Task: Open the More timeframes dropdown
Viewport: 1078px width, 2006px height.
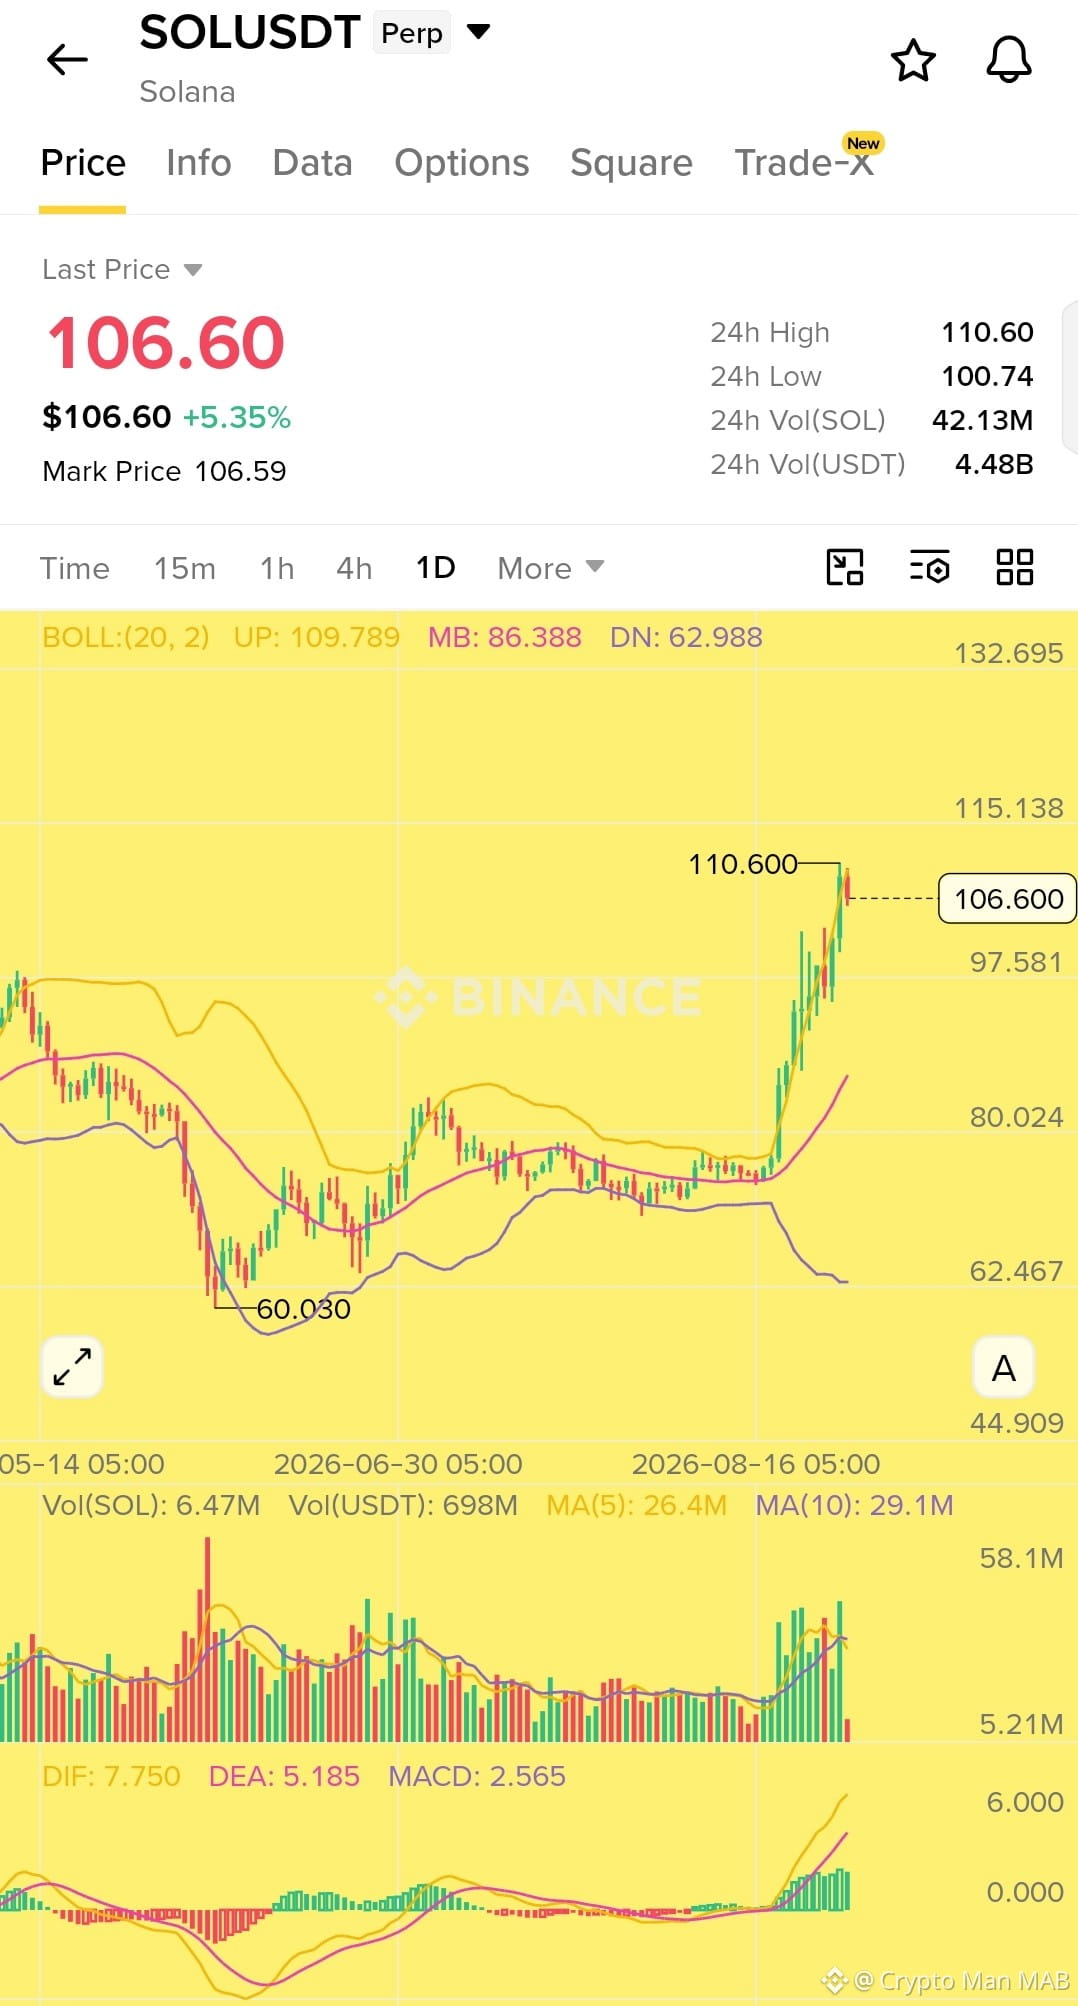Action: pyautogui.click(x=551, y=568)
